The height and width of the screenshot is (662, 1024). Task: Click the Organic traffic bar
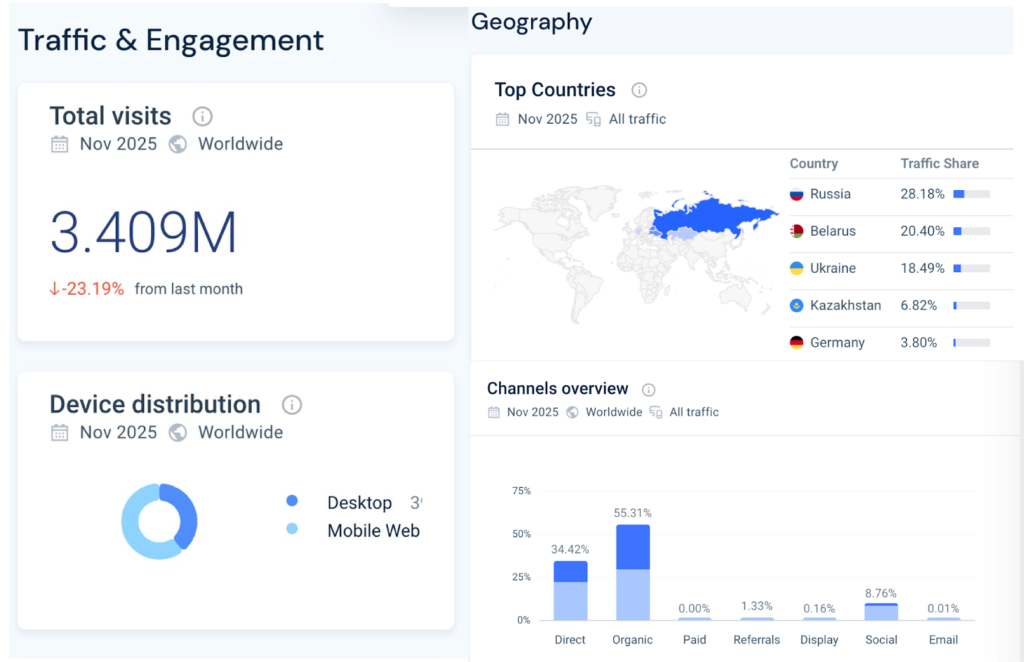pyautogui.click(x=632, y=571)
